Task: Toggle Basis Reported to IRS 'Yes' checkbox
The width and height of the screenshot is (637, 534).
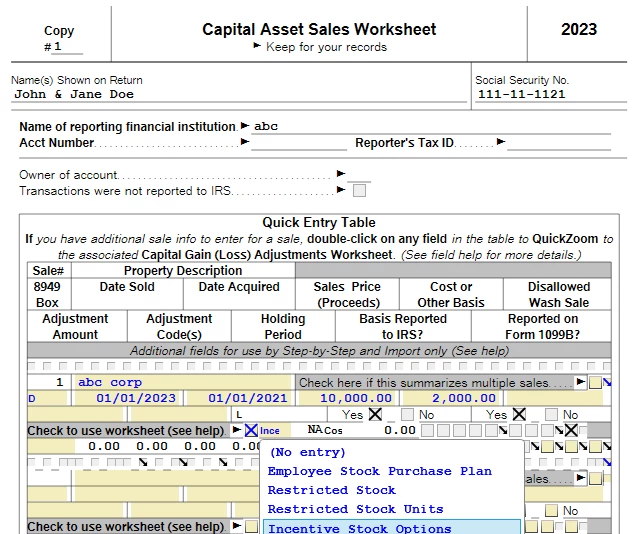Action: [375, 415]
